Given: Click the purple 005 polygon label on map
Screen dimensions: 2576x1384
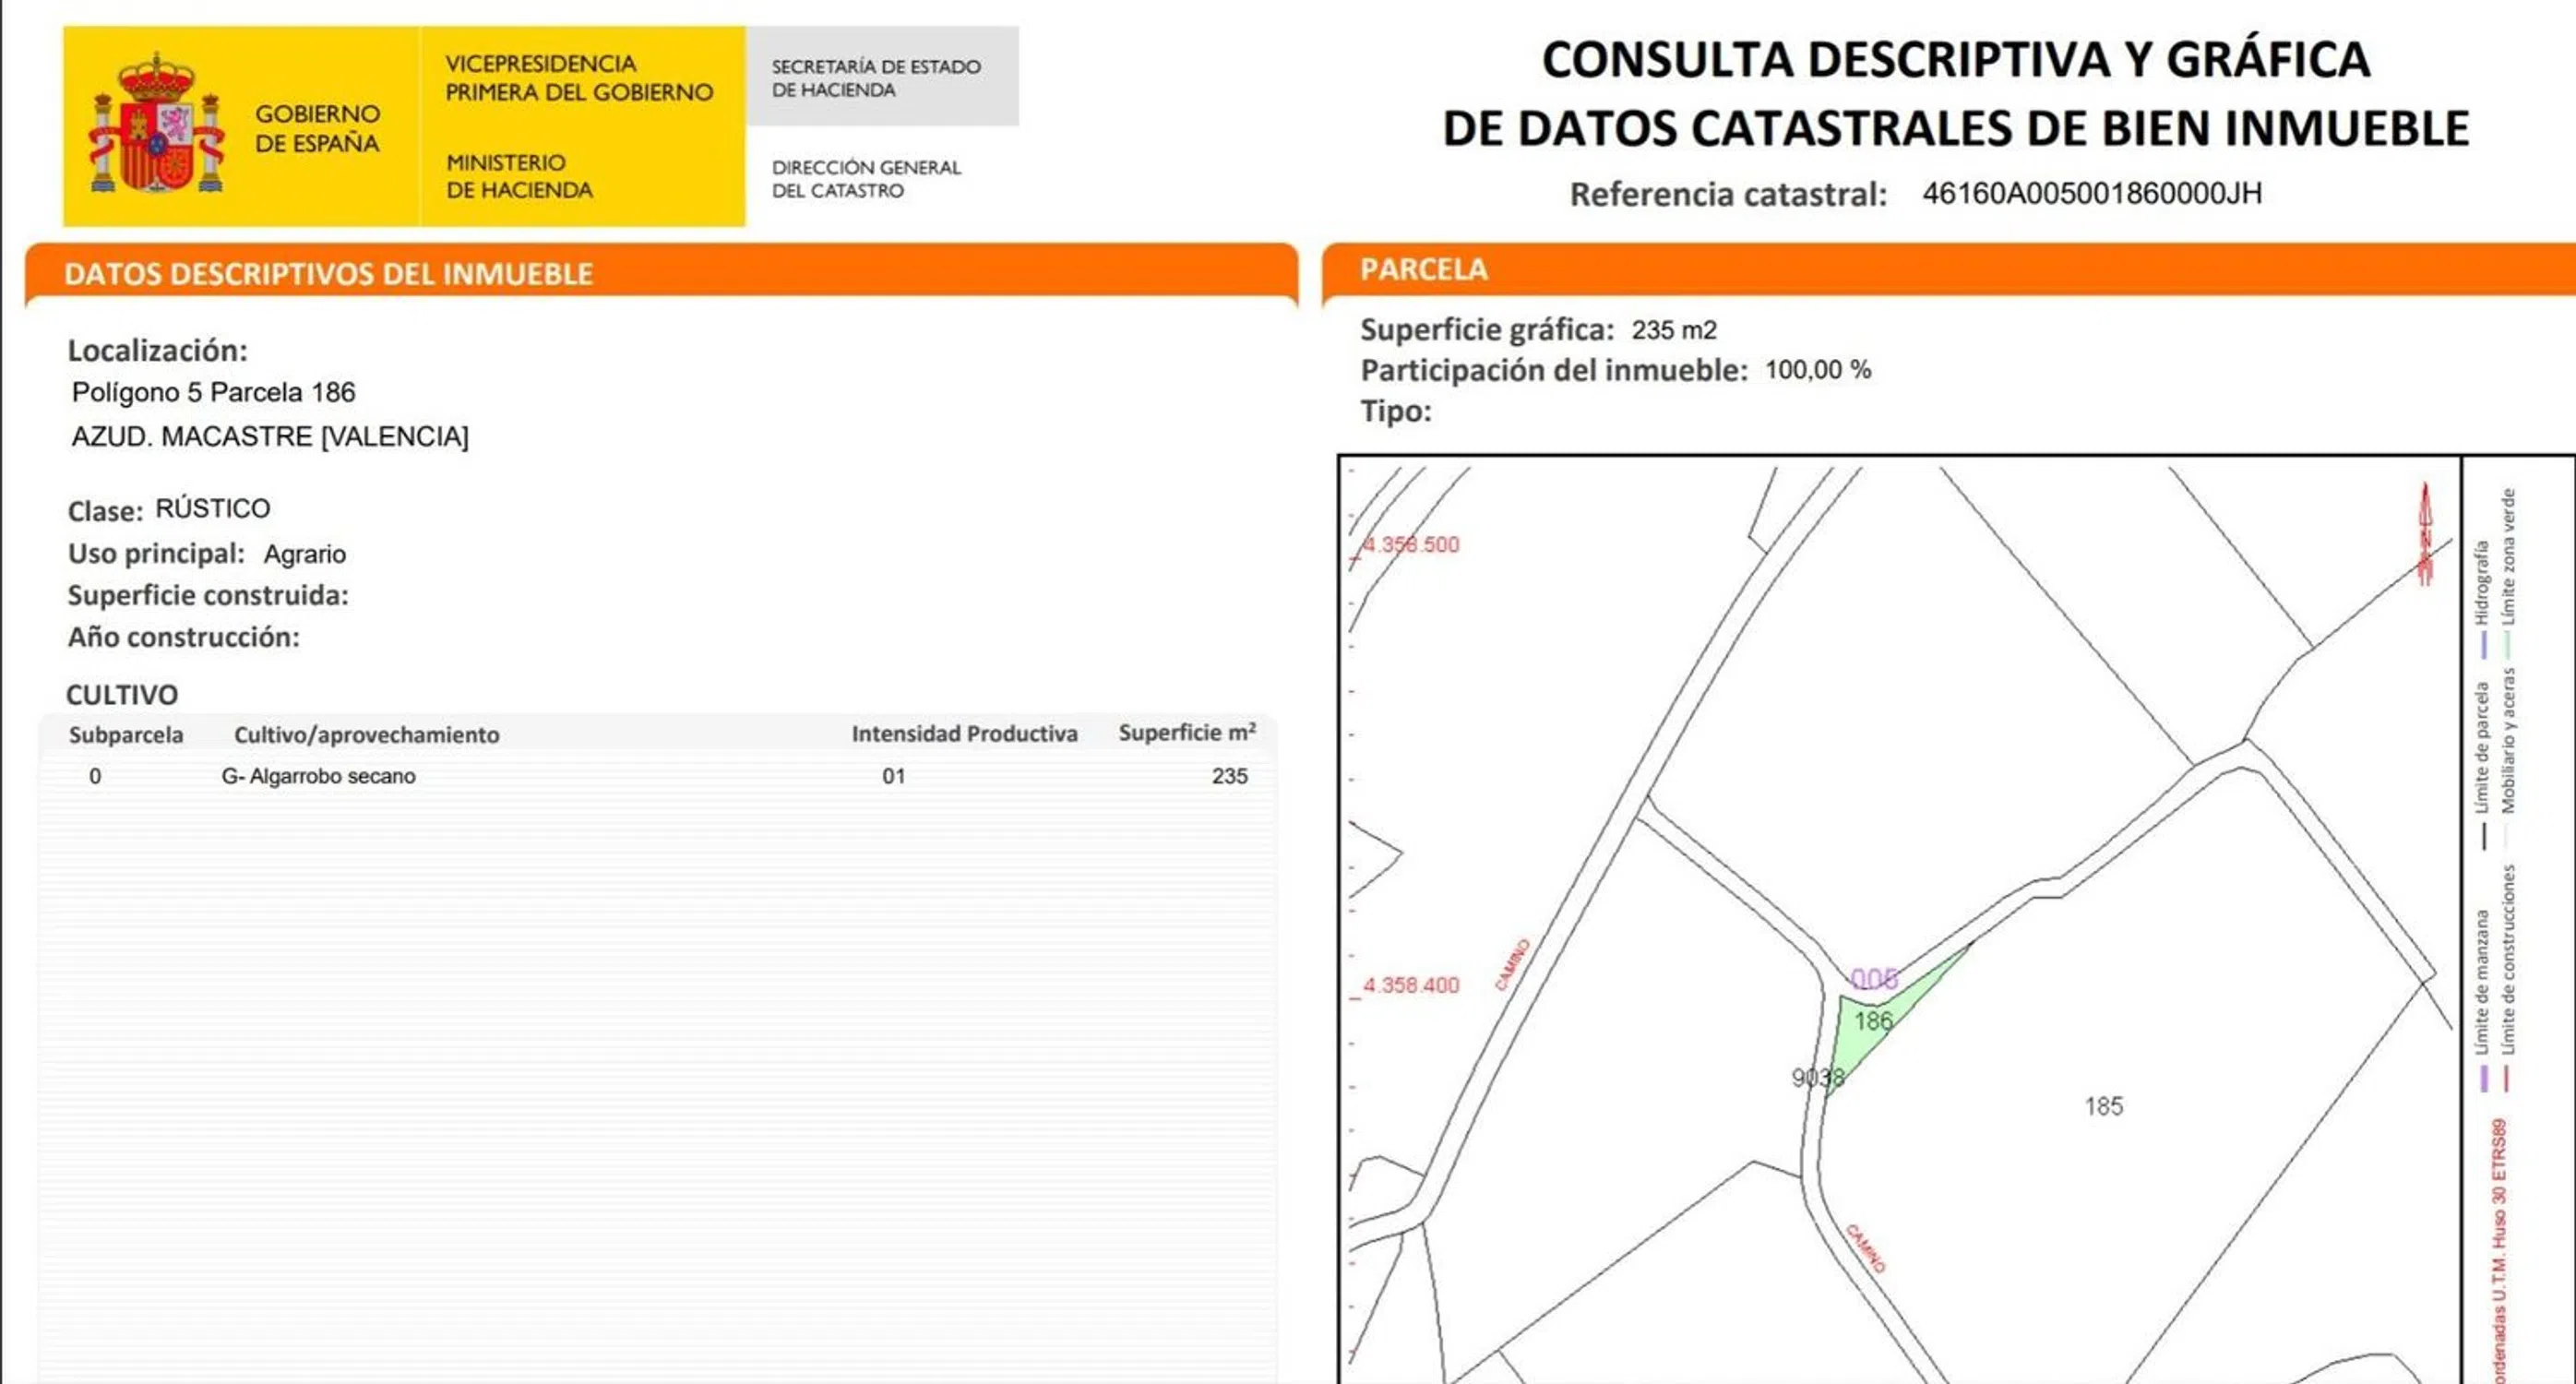Looking at the screenshot, I should point(1873,978).
